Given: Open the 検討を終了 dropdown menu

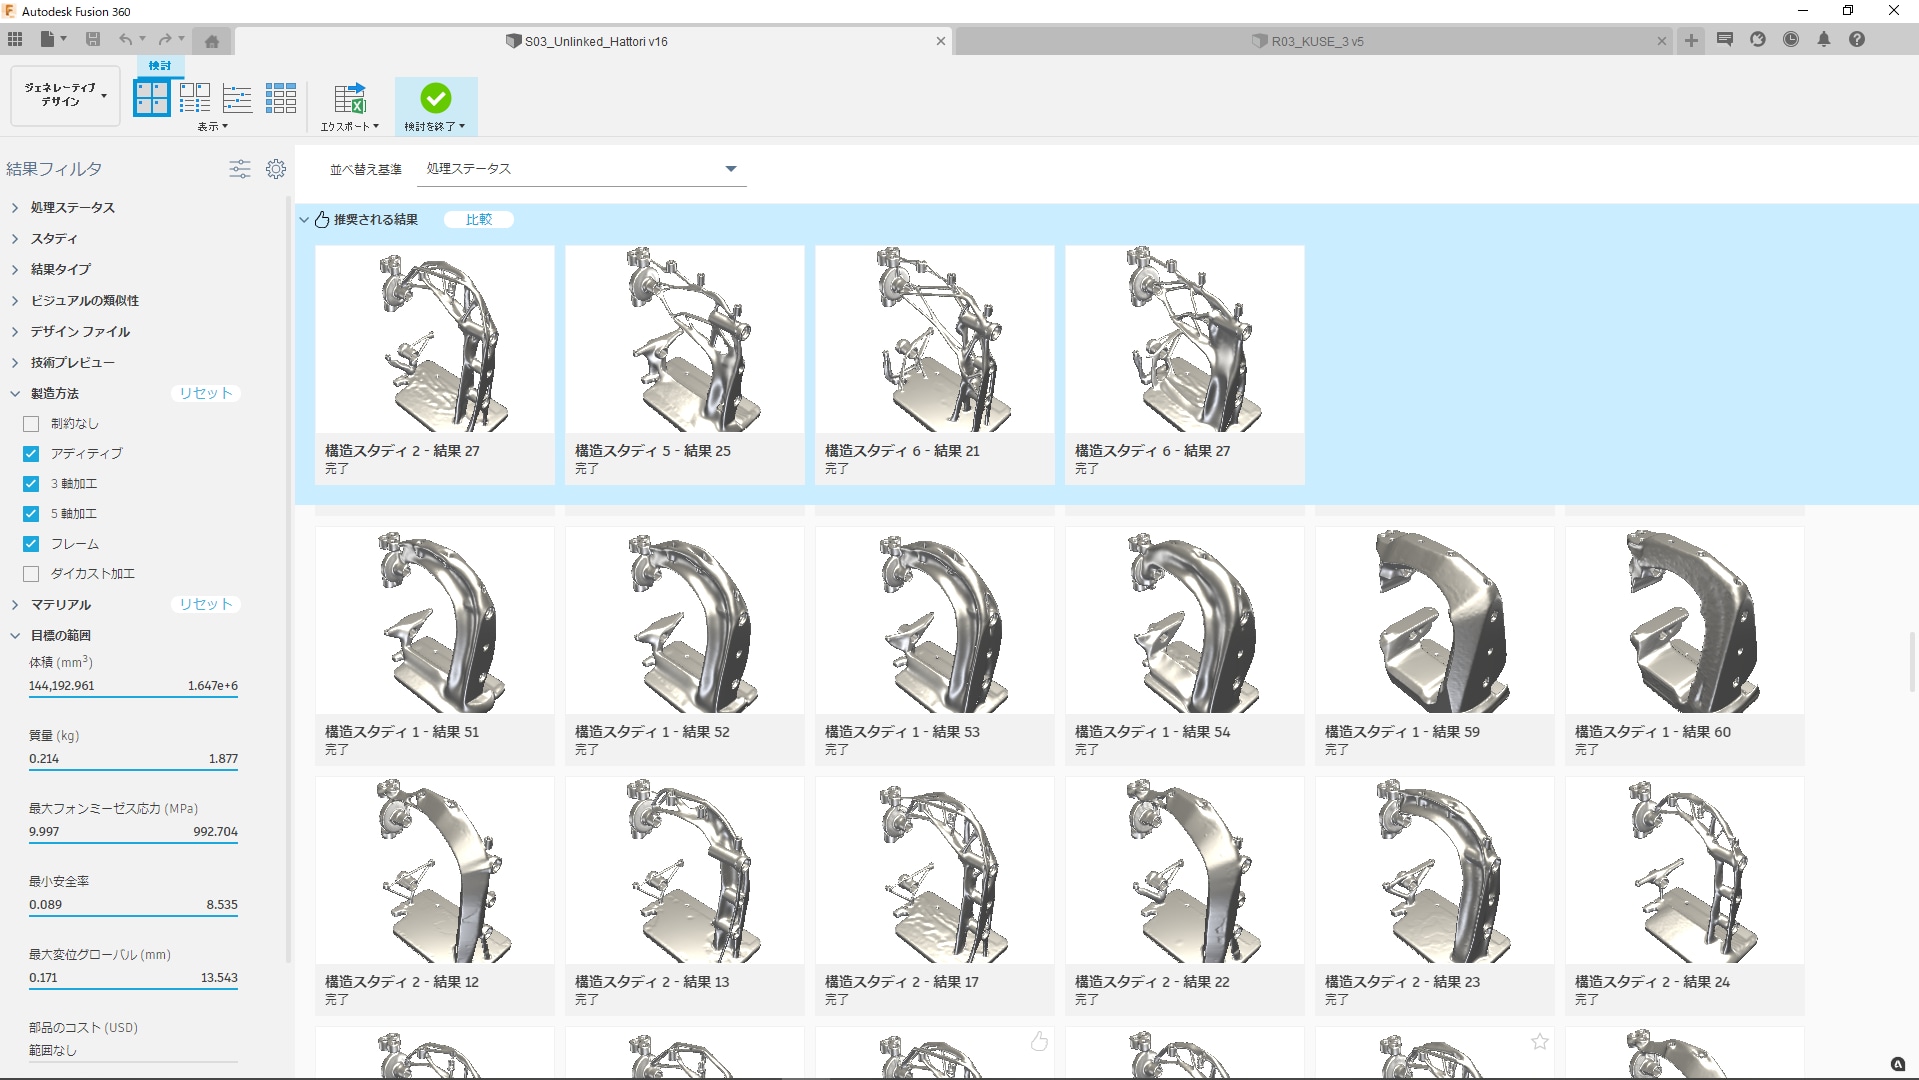Looking at the screenshot, I should [x=435, y=127].
